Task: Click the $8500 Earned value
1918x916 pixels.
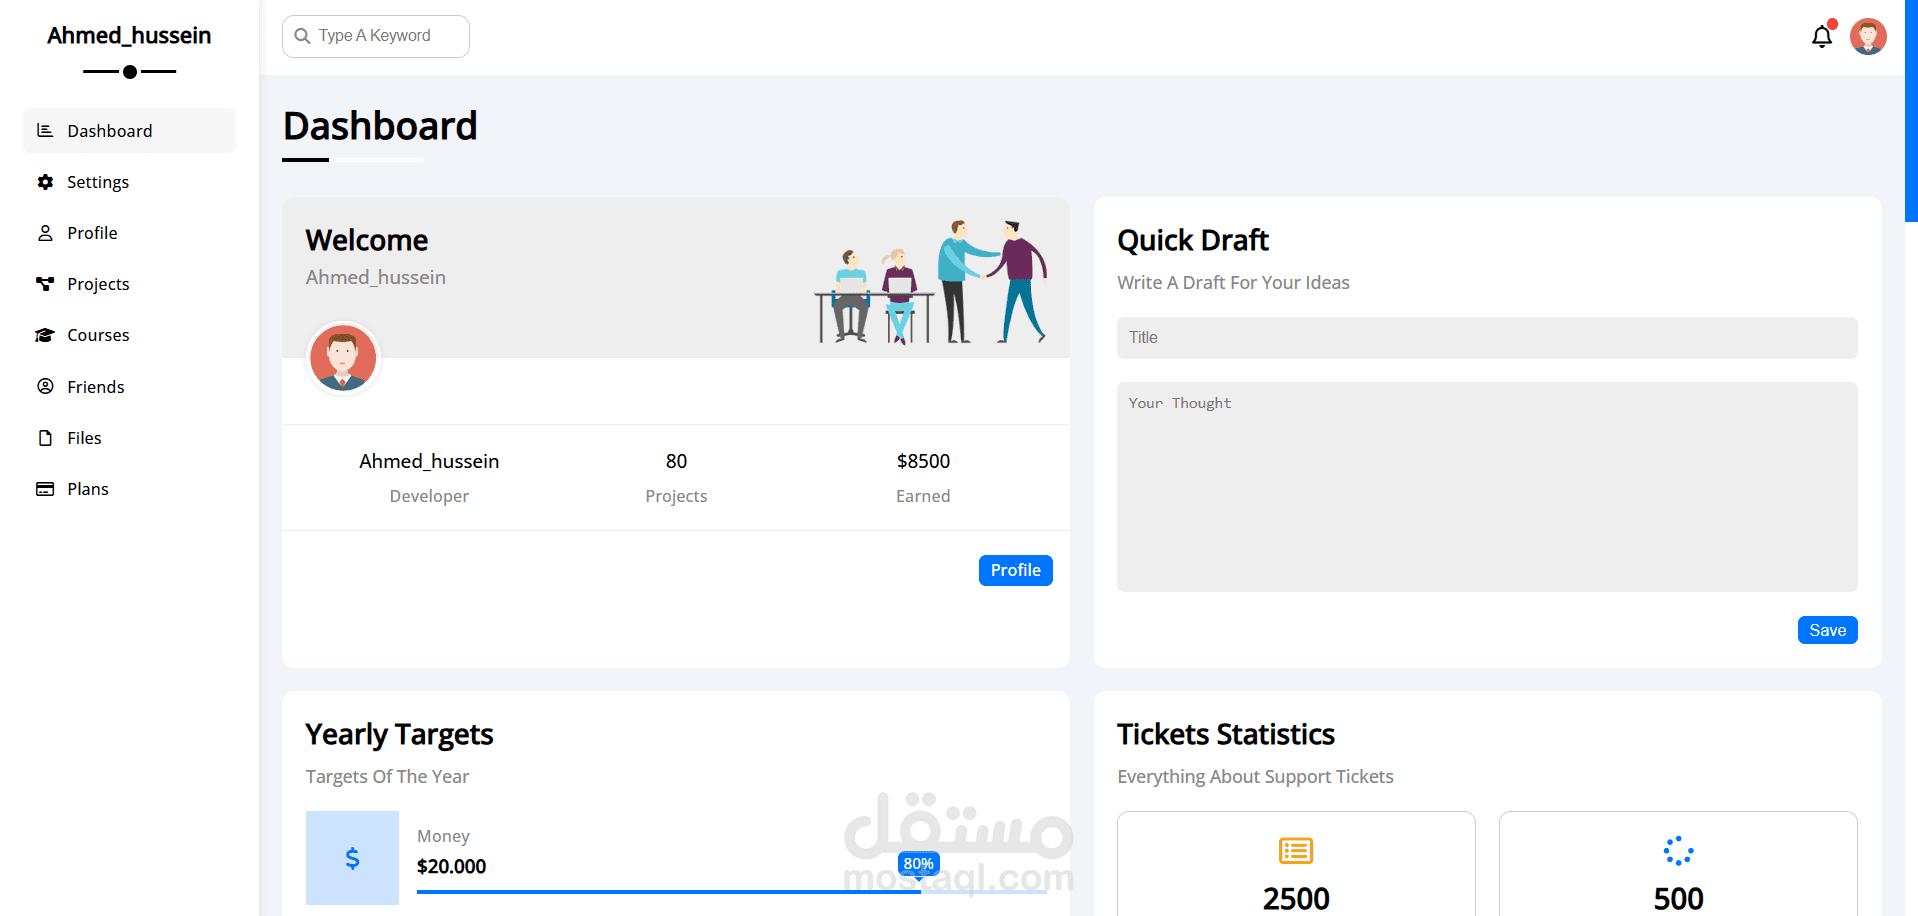Action: (x=923, y=461)
